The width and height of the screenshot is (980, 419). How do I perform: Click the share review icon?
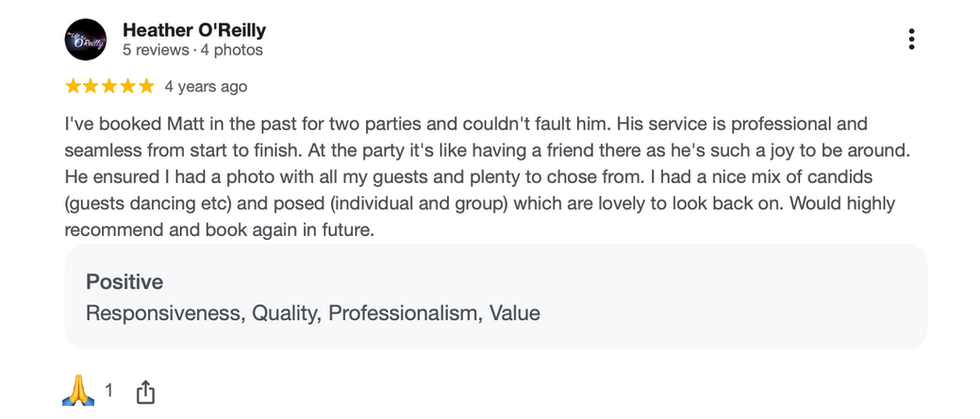coord(145,390)
